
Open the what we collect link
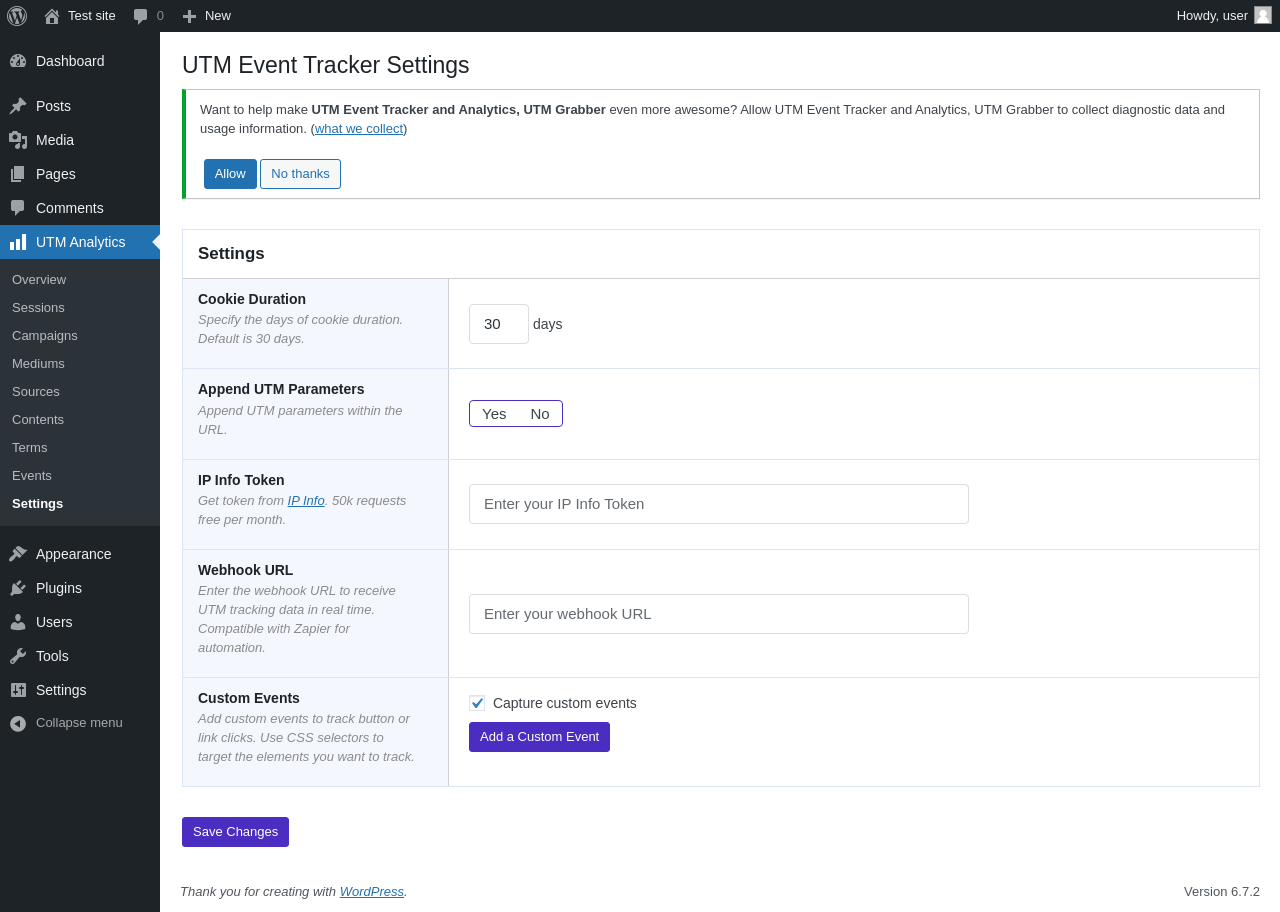pos(359,129)
